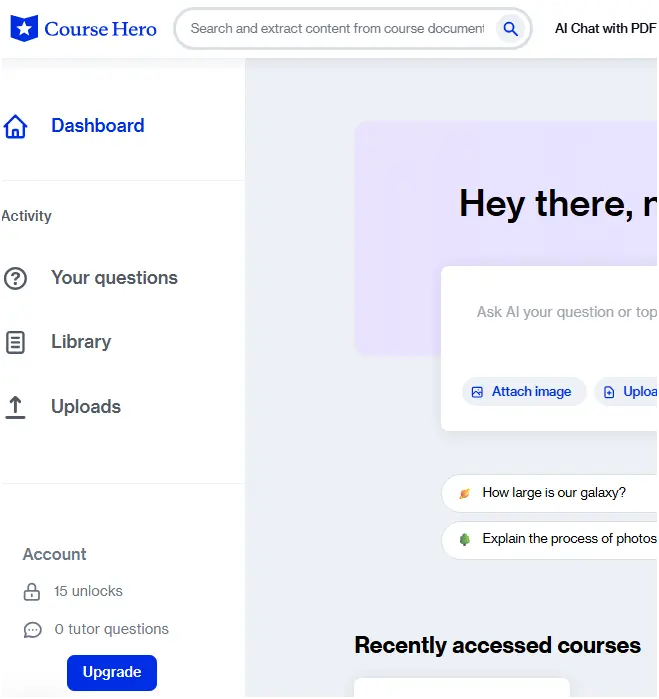
Task: Click the image icon in Attach image
Action: [477, 392]
